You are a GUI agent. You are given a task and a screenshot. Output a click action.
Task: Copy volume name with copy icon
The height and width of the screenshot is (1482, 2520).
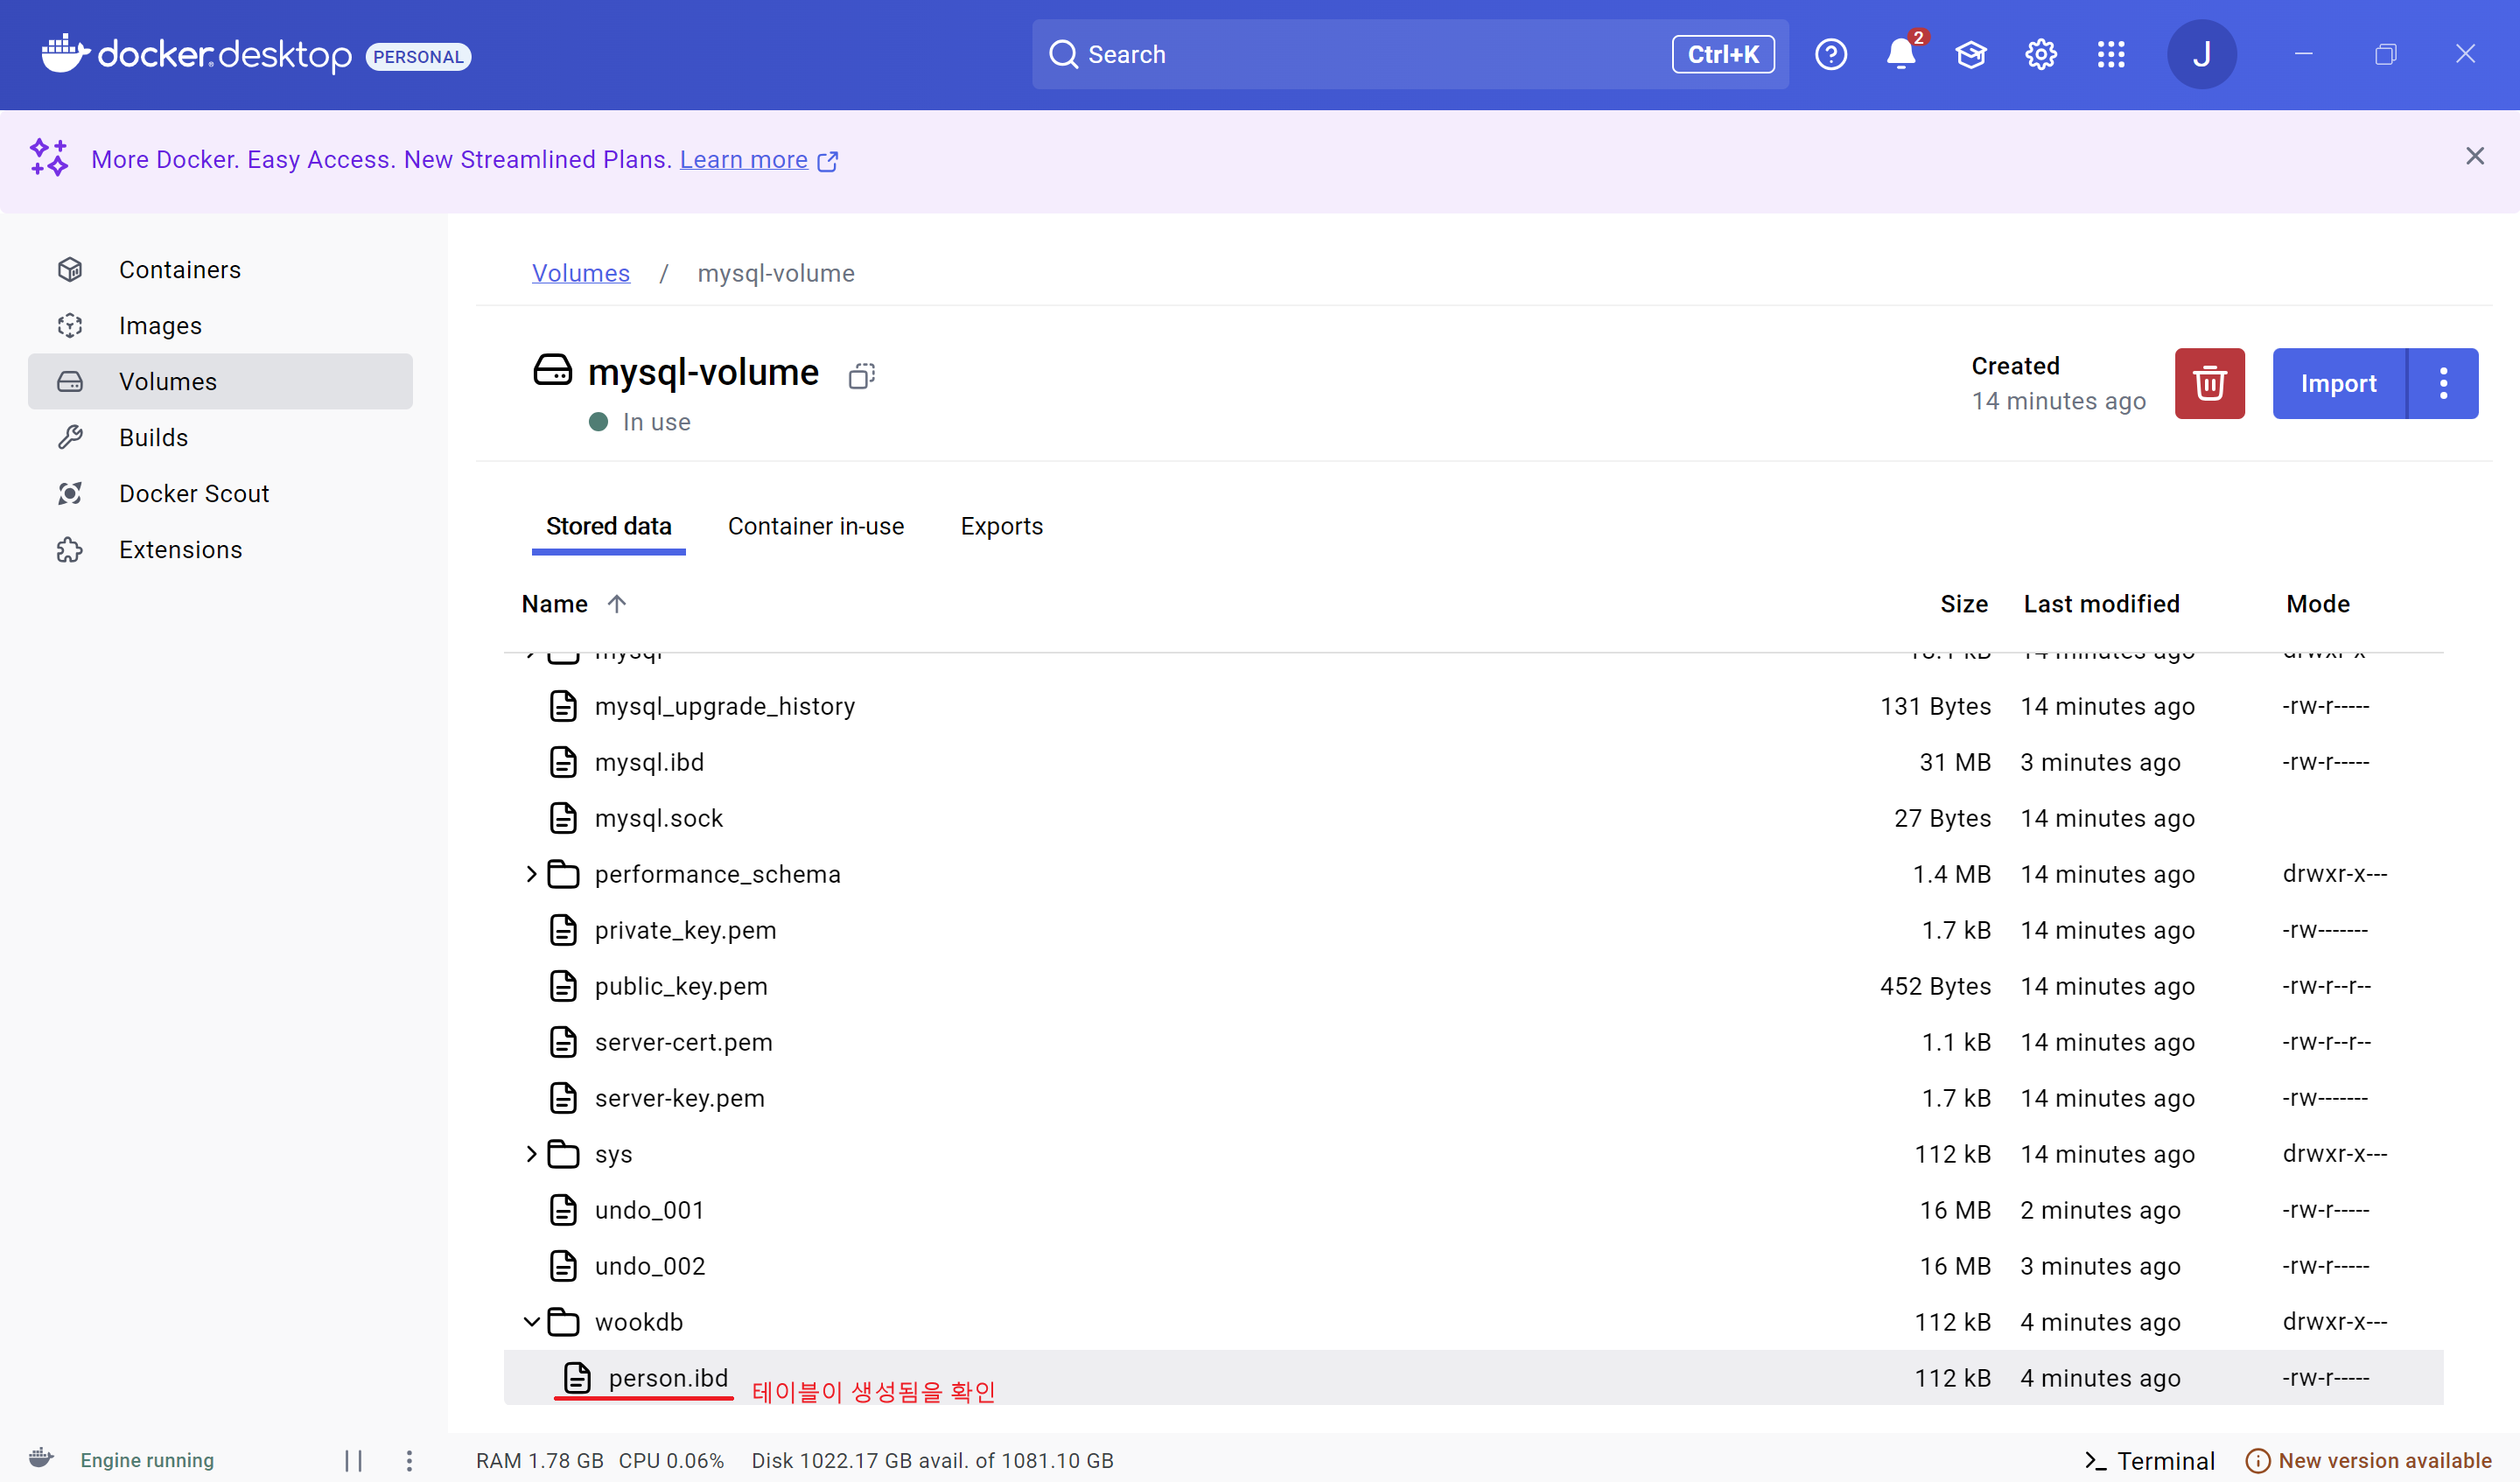click(861, 376)
